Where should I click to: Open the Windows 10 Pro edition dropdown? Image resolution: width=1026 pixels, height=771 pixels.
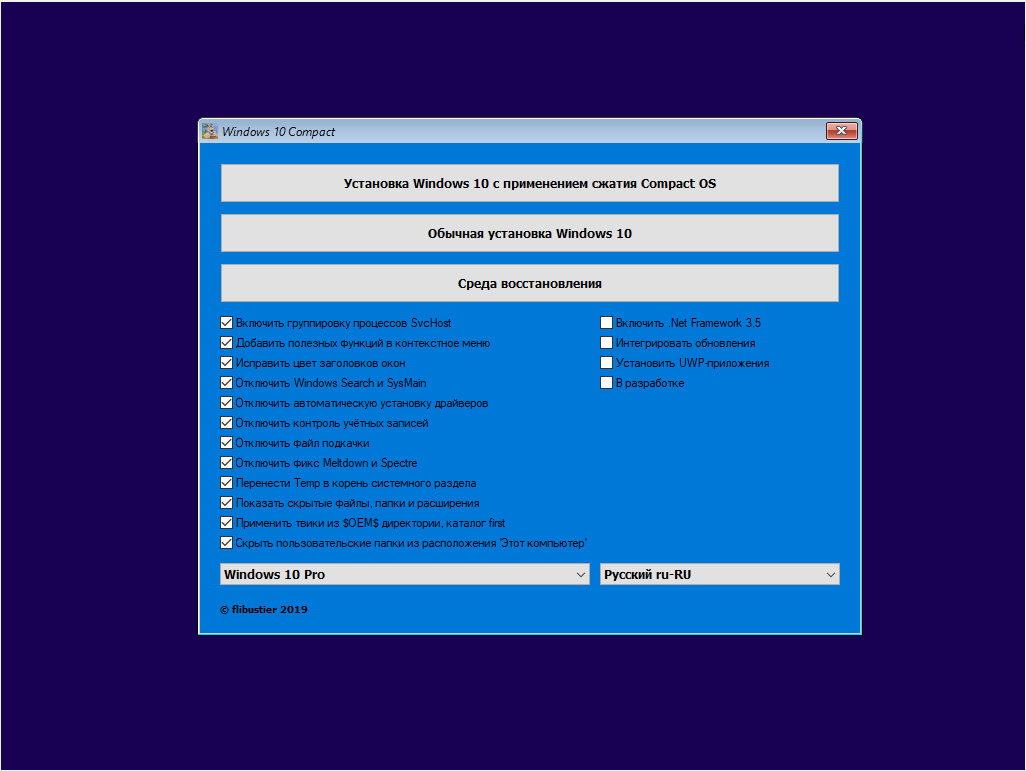[x=404, y=575]
